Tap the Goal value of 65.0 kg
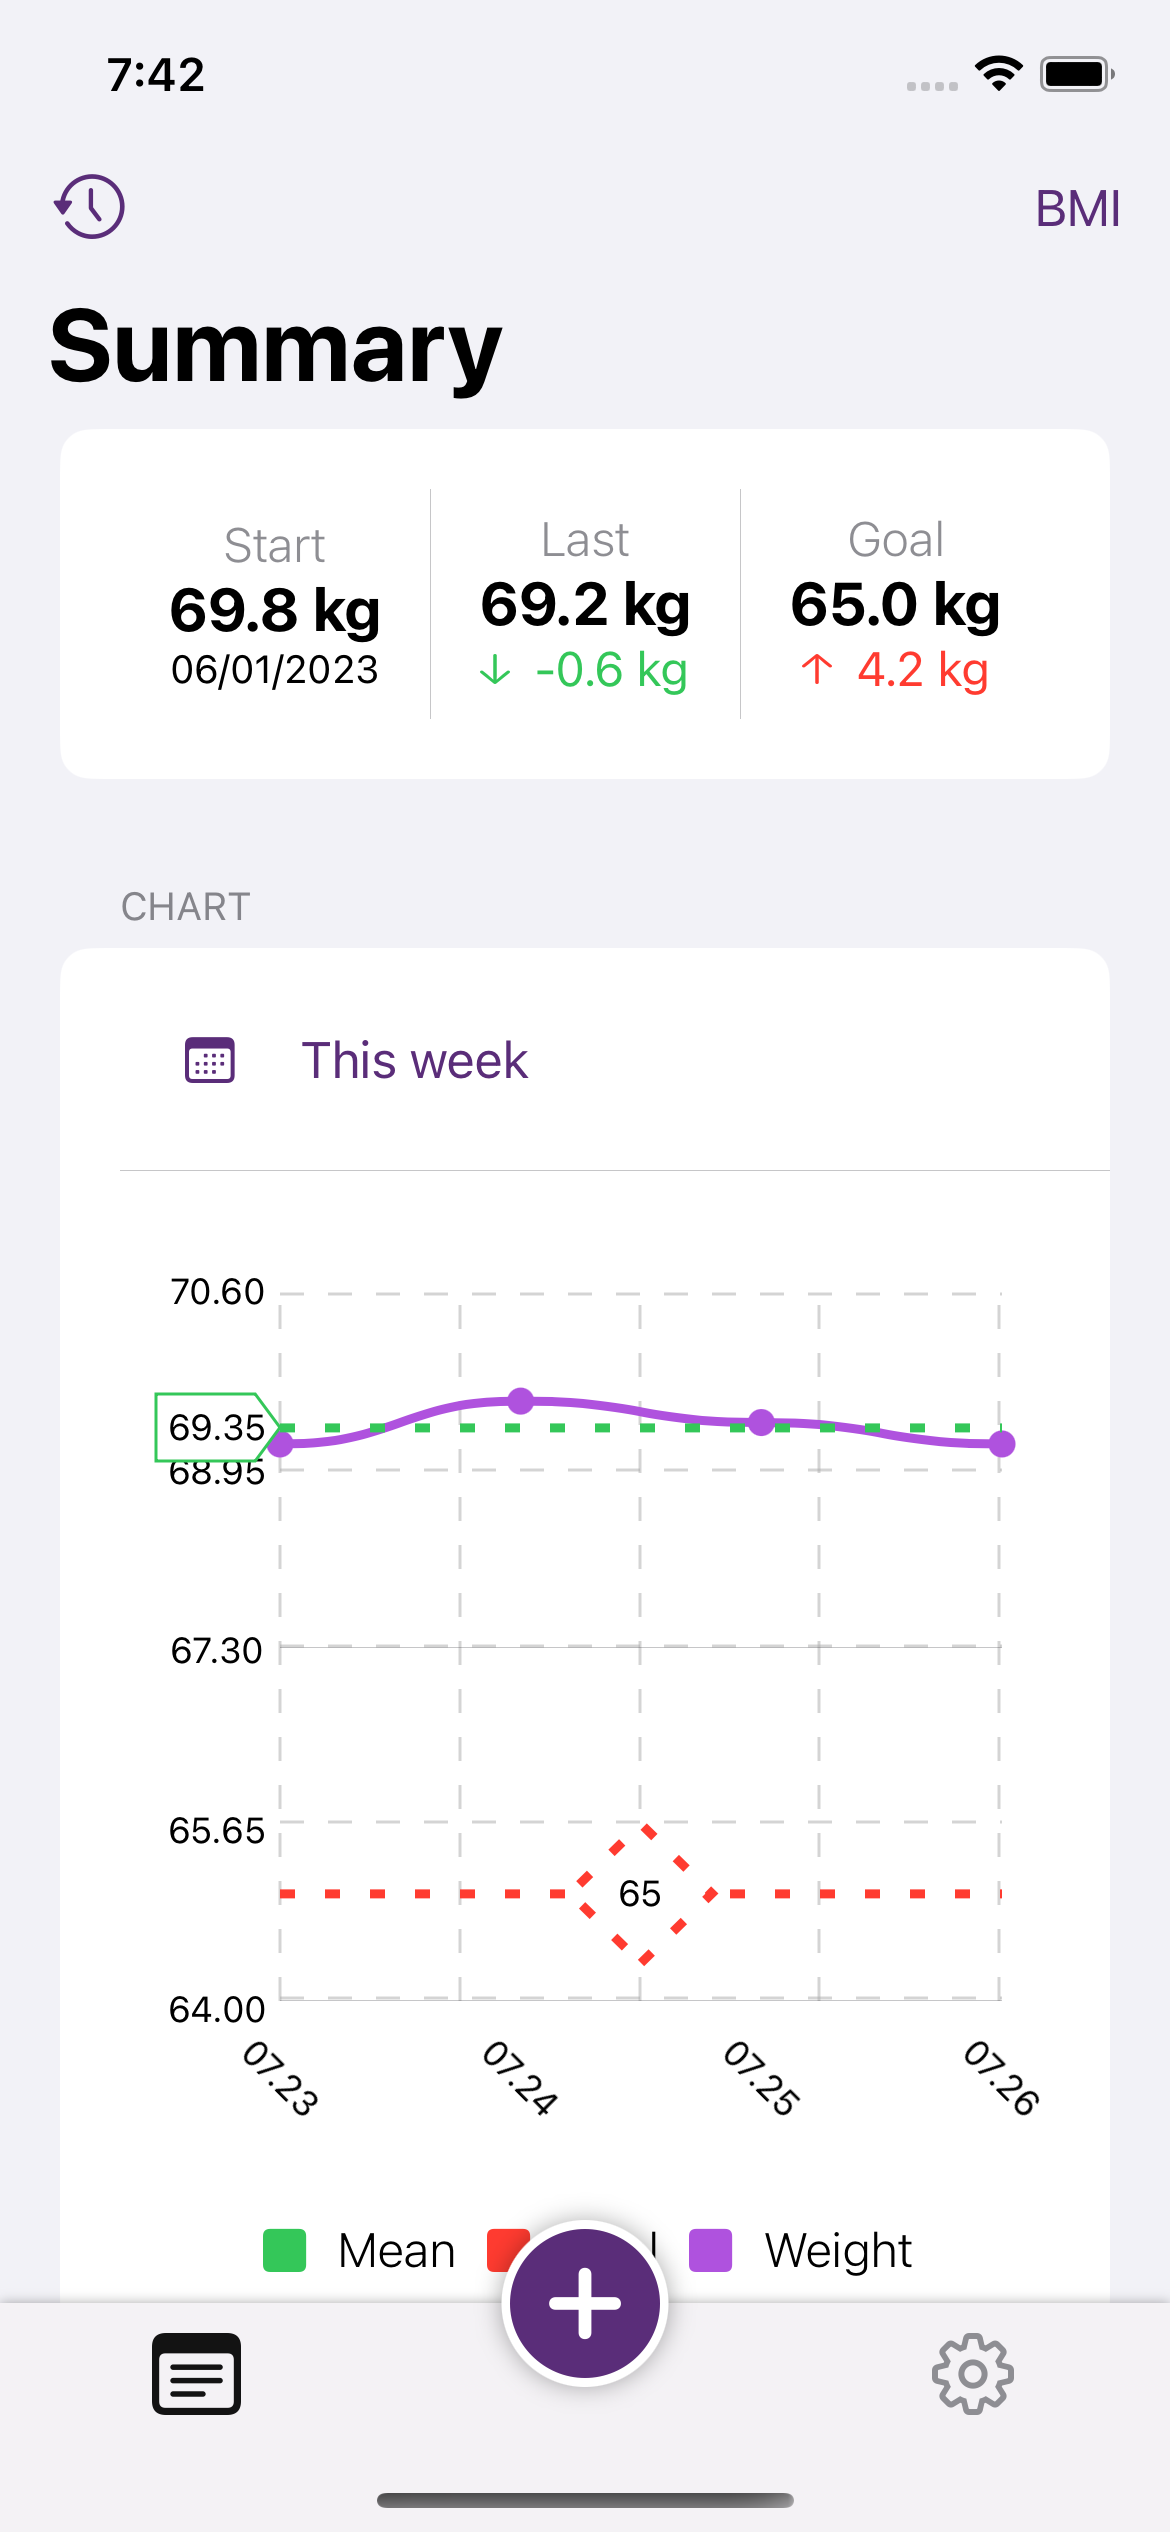The width and height of the screenshot is (1170, 2532). tap(895, 603)
